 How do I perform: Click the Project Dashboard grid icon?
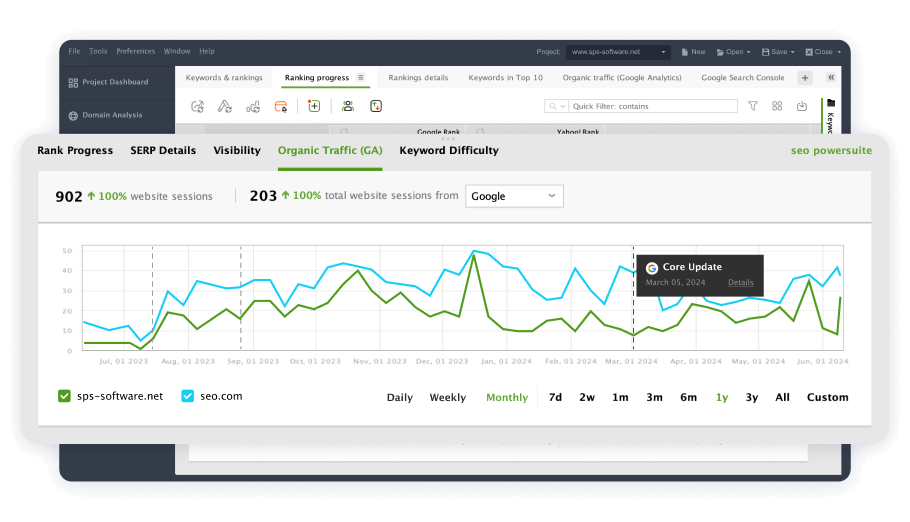[x=73, y=82]
